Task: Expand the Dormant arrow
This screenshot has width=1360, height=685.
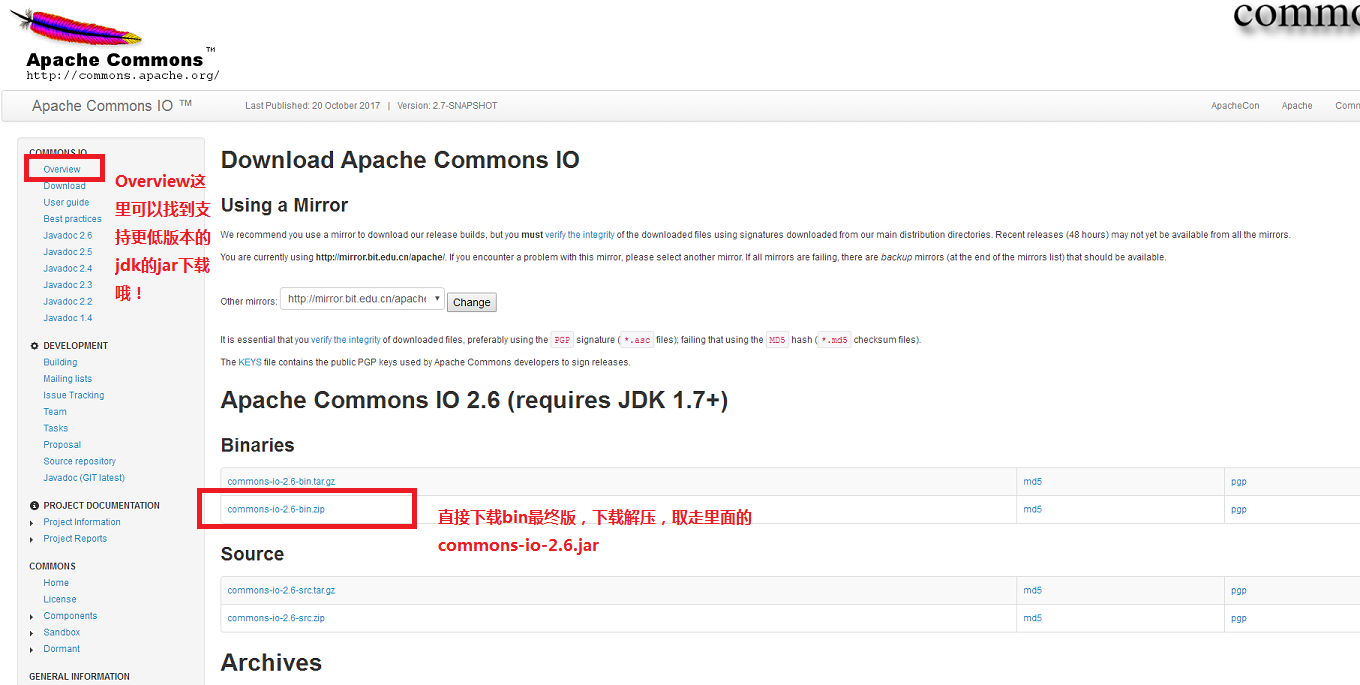Action: [33, 650]
